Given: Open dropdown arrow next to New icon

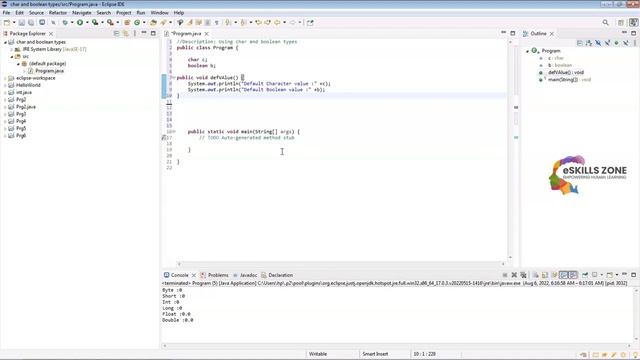Looking at the screenshot, I should click(14, 22).
